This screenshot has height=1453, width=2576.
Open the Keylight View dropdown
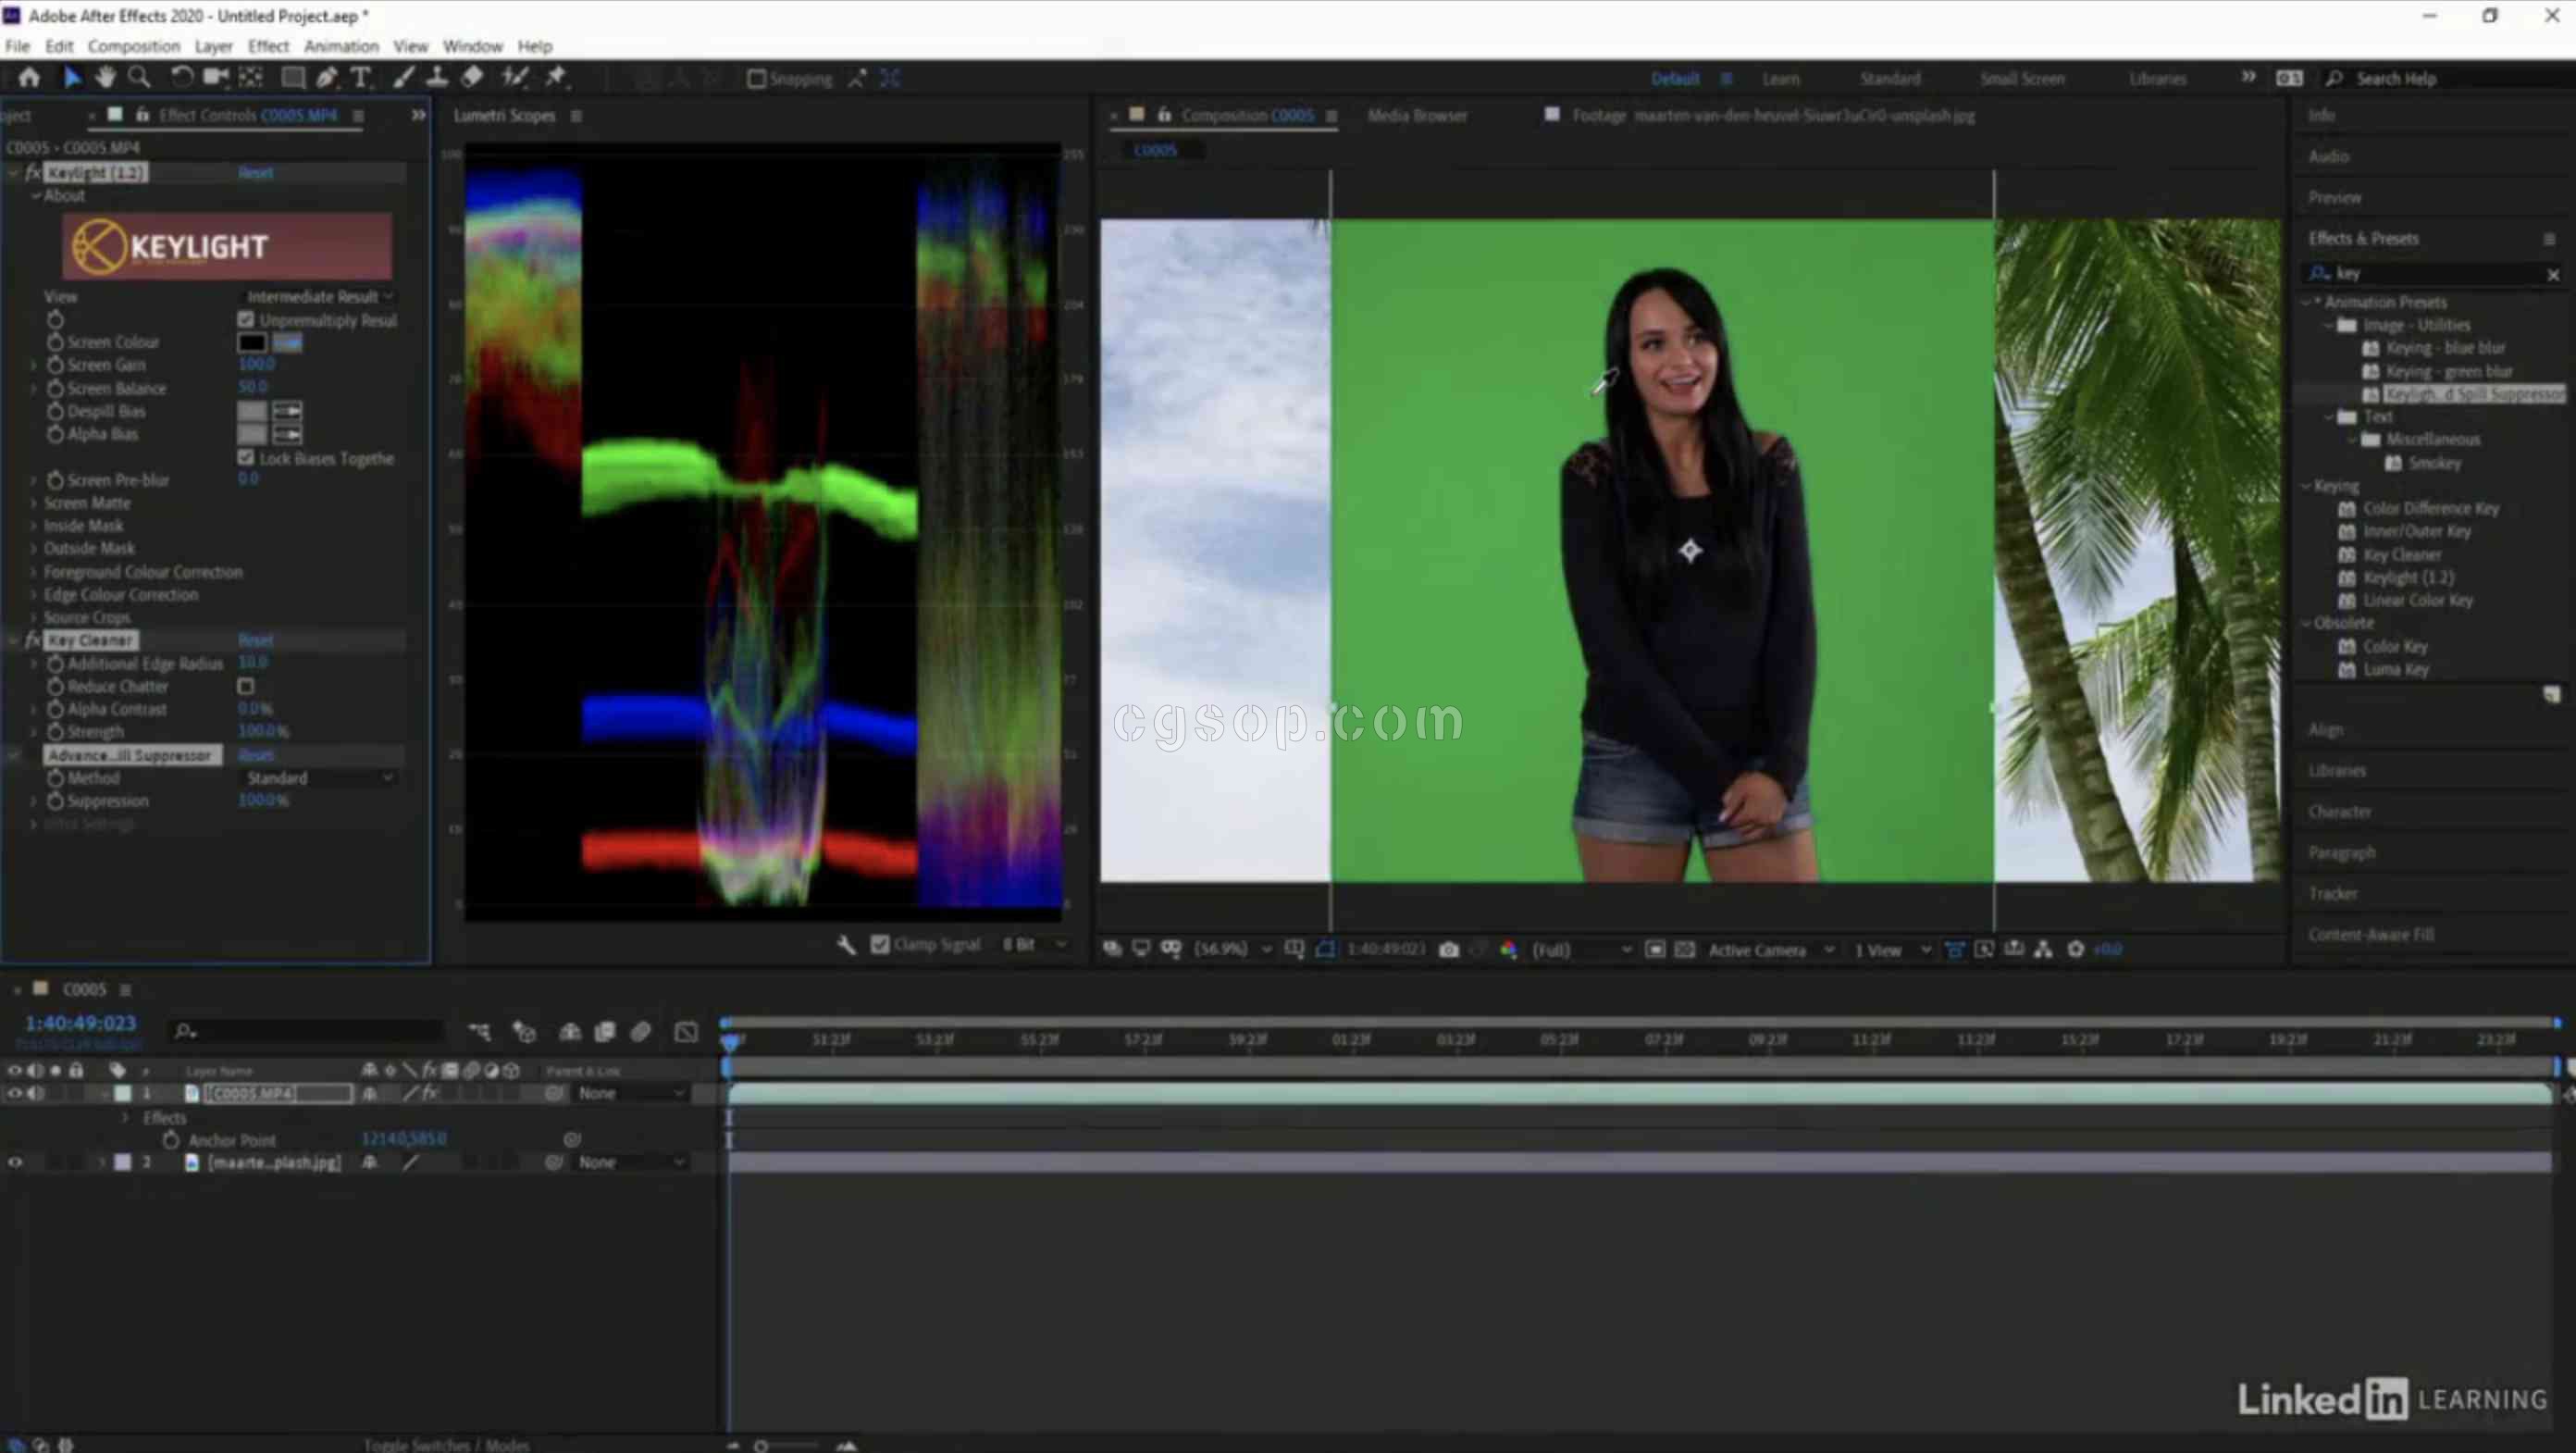coord(319,296)
